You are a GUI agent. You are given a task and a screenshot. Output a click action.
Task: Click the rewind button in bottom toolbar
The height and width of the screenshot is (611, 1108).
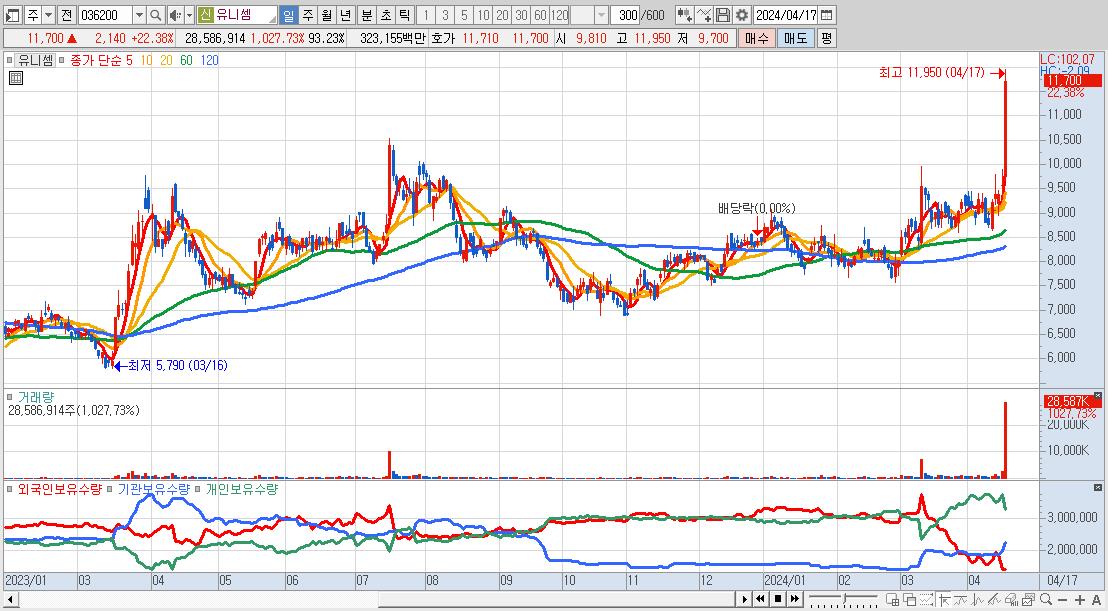coord(760,600)
